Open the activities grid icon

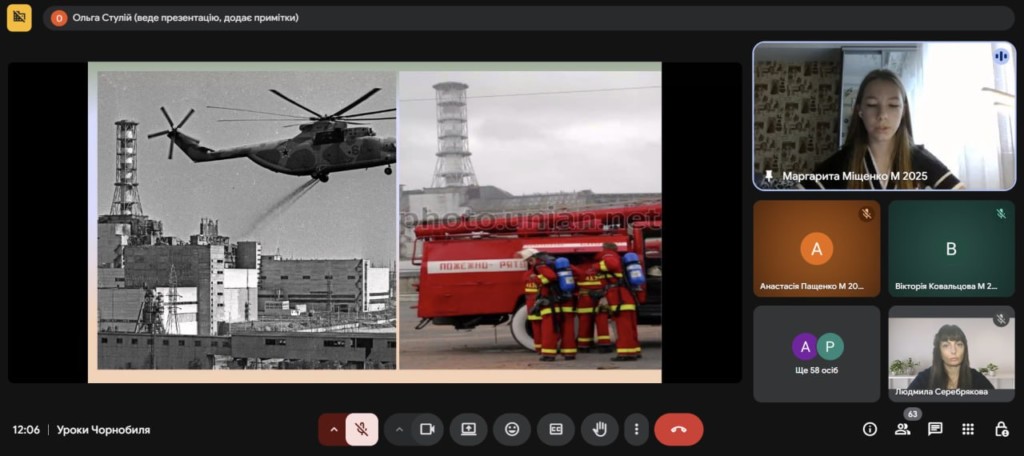pos(968,429)
